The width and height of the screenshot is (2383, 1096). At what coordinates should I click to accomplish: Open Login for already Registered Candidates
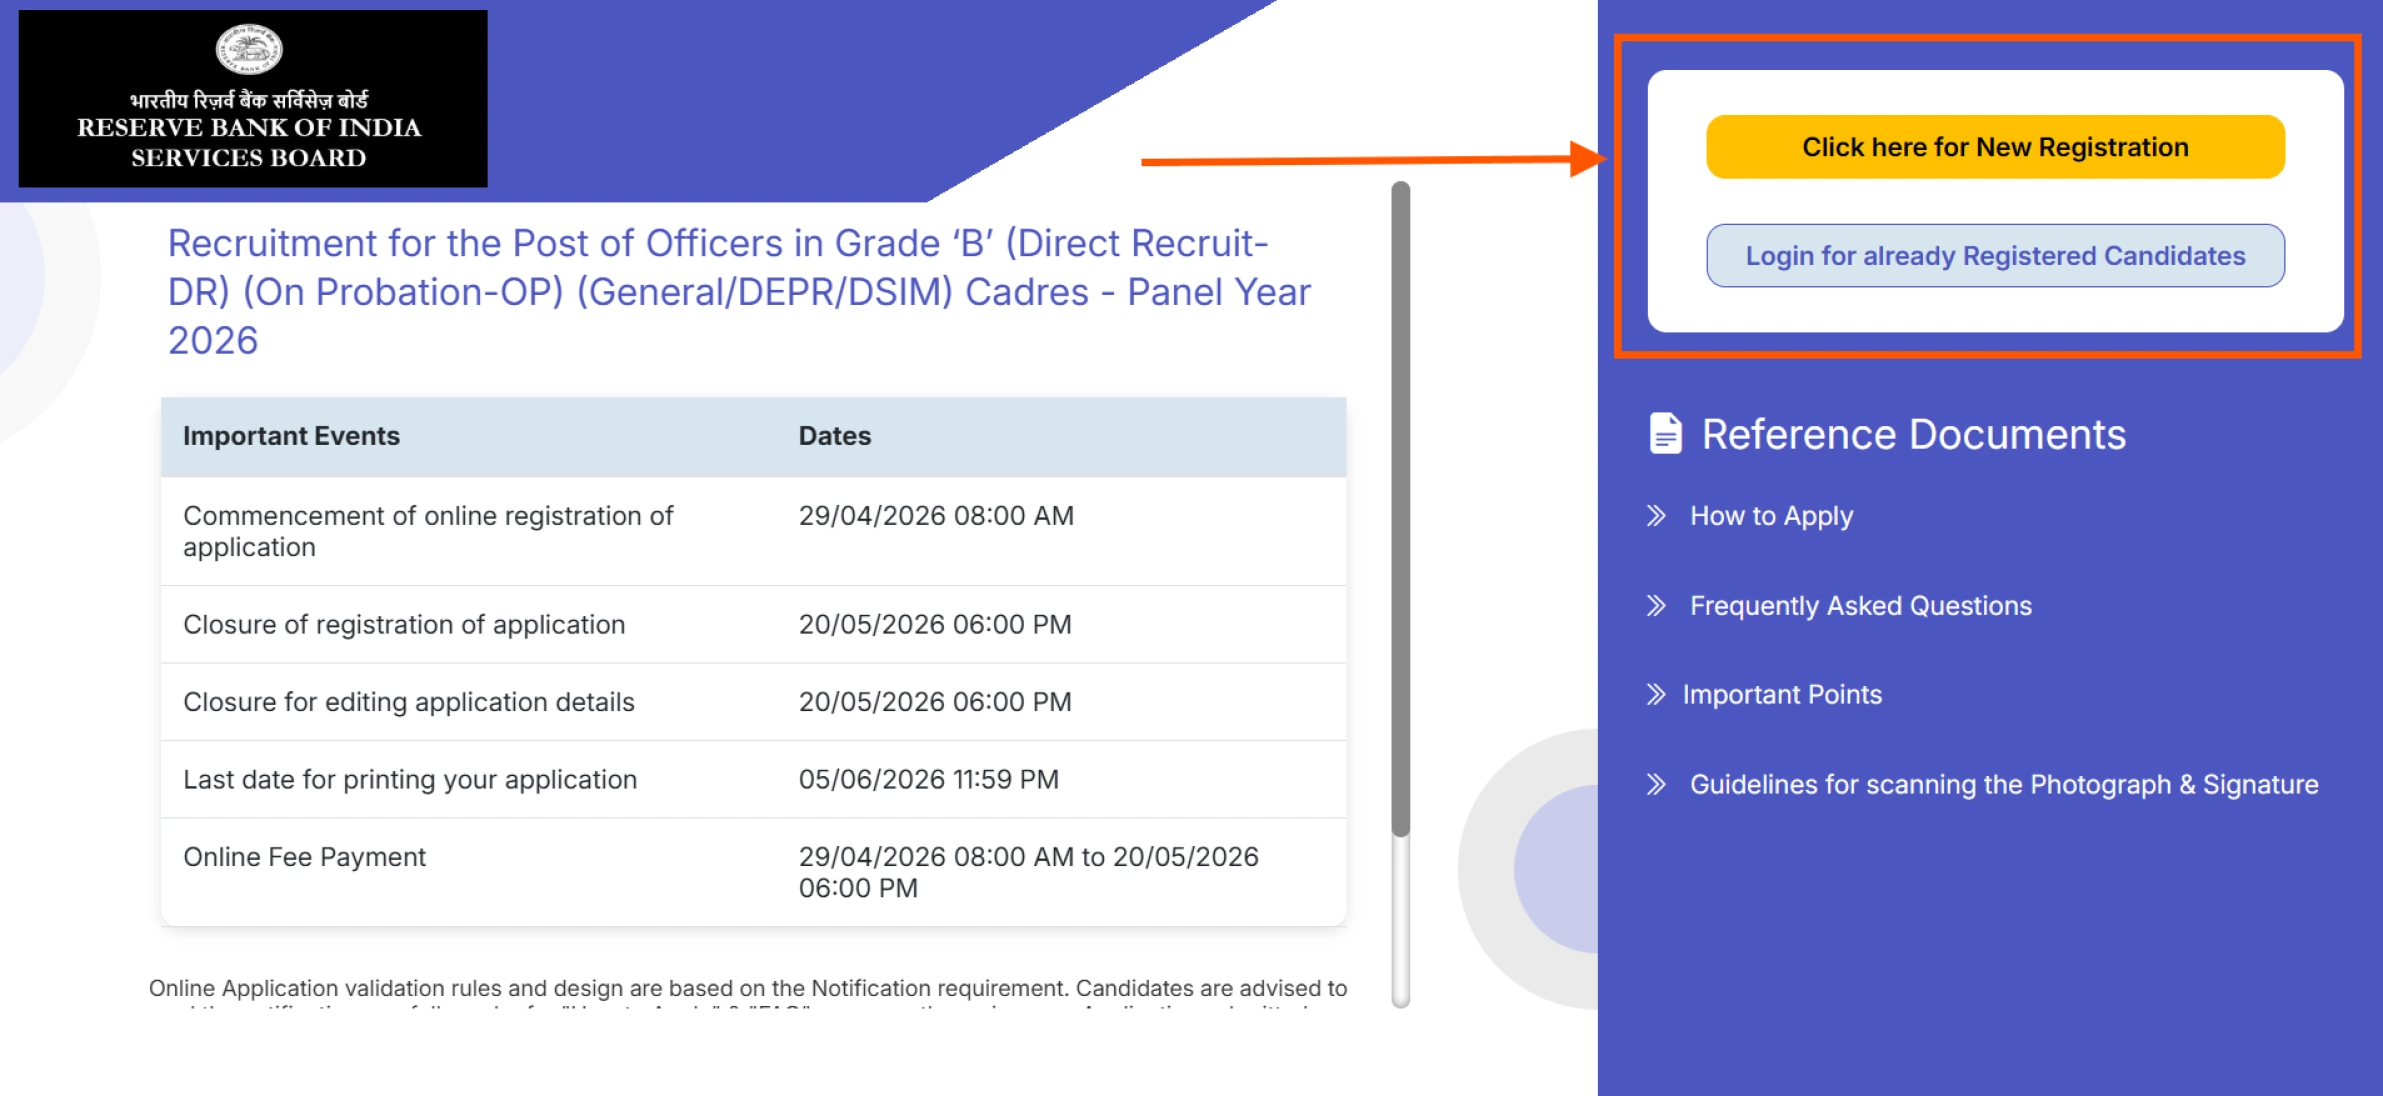[1995, 256]
